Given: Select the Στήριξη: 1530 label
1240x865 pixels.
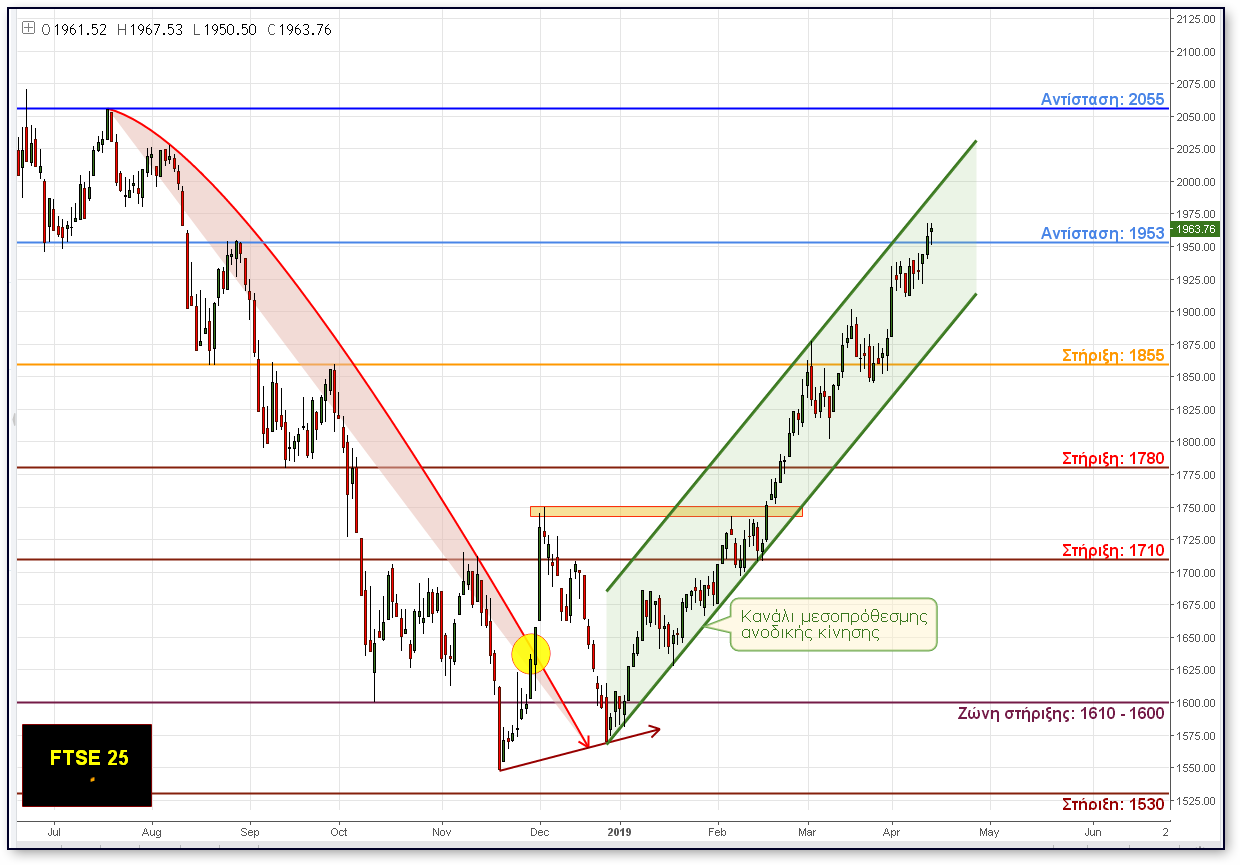Looking at the screenshot, I should 1113,804.
